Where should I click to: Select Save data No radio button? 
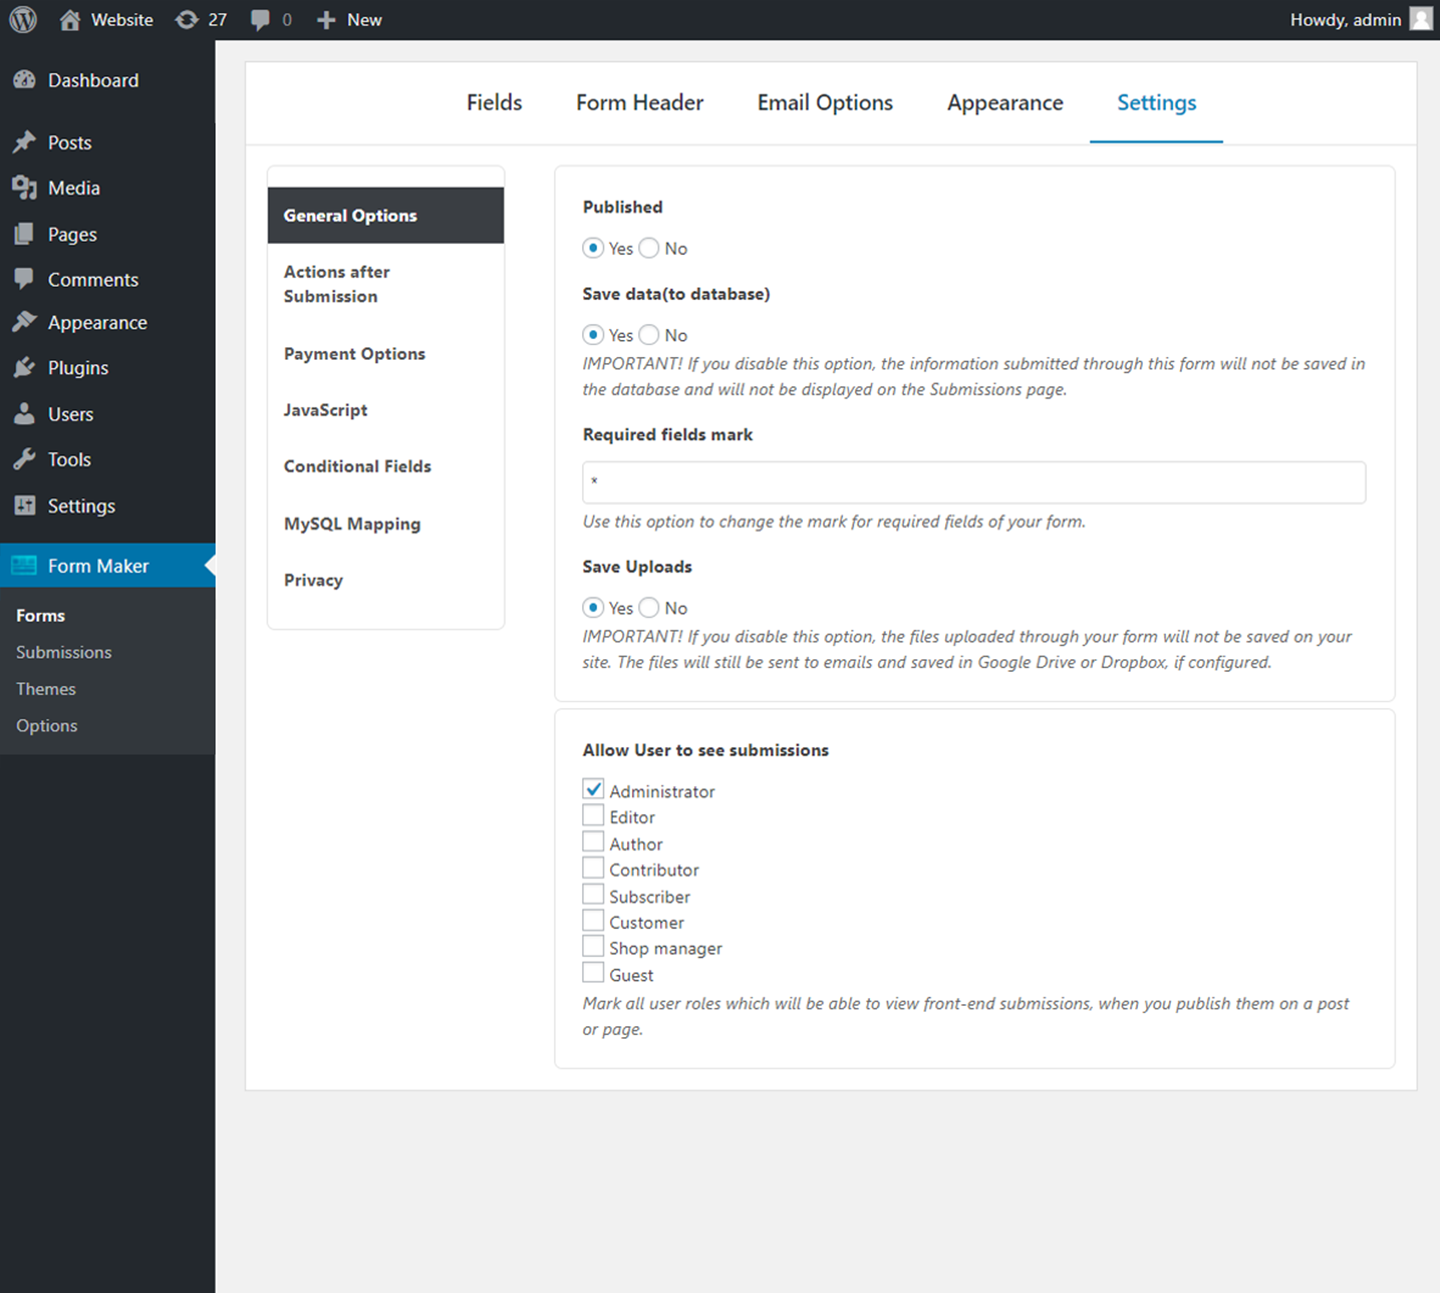pyautogui.click(x=649, y=334)
